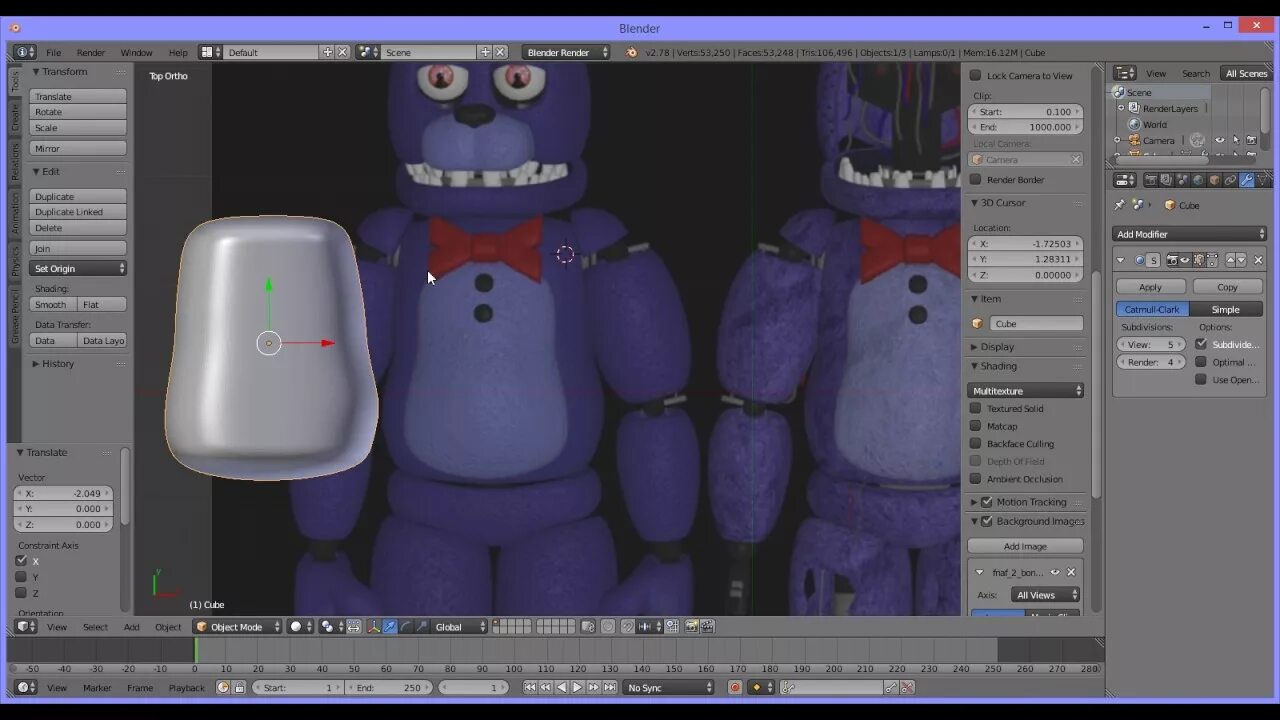
Task: Toggle Camera visibility eye in outliner
Action: (x=1219, y=140)
